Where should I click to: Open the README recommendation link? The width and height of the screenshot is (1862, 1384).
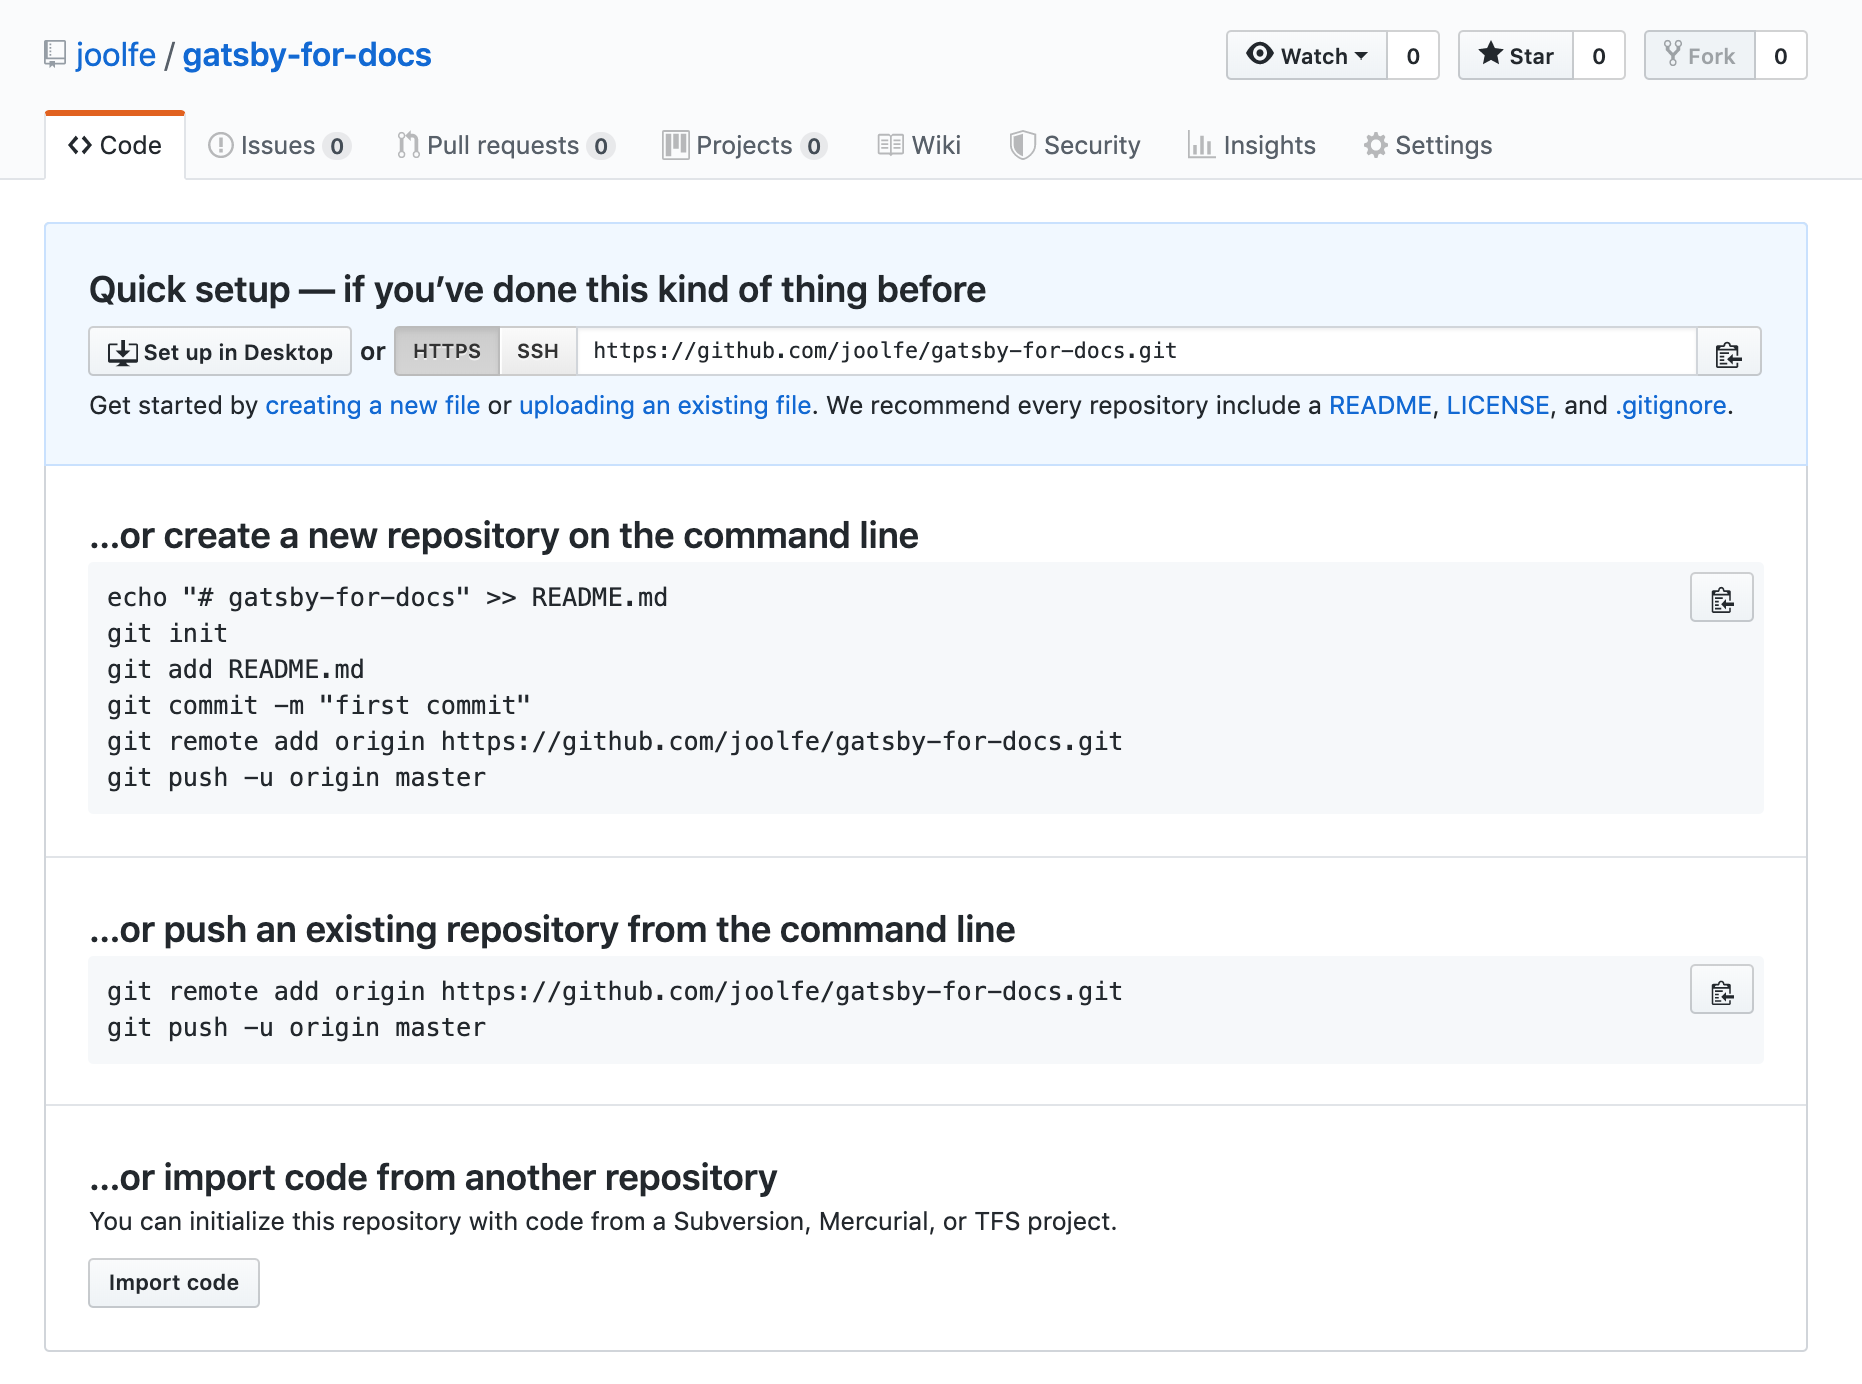tap(1380, 405)
